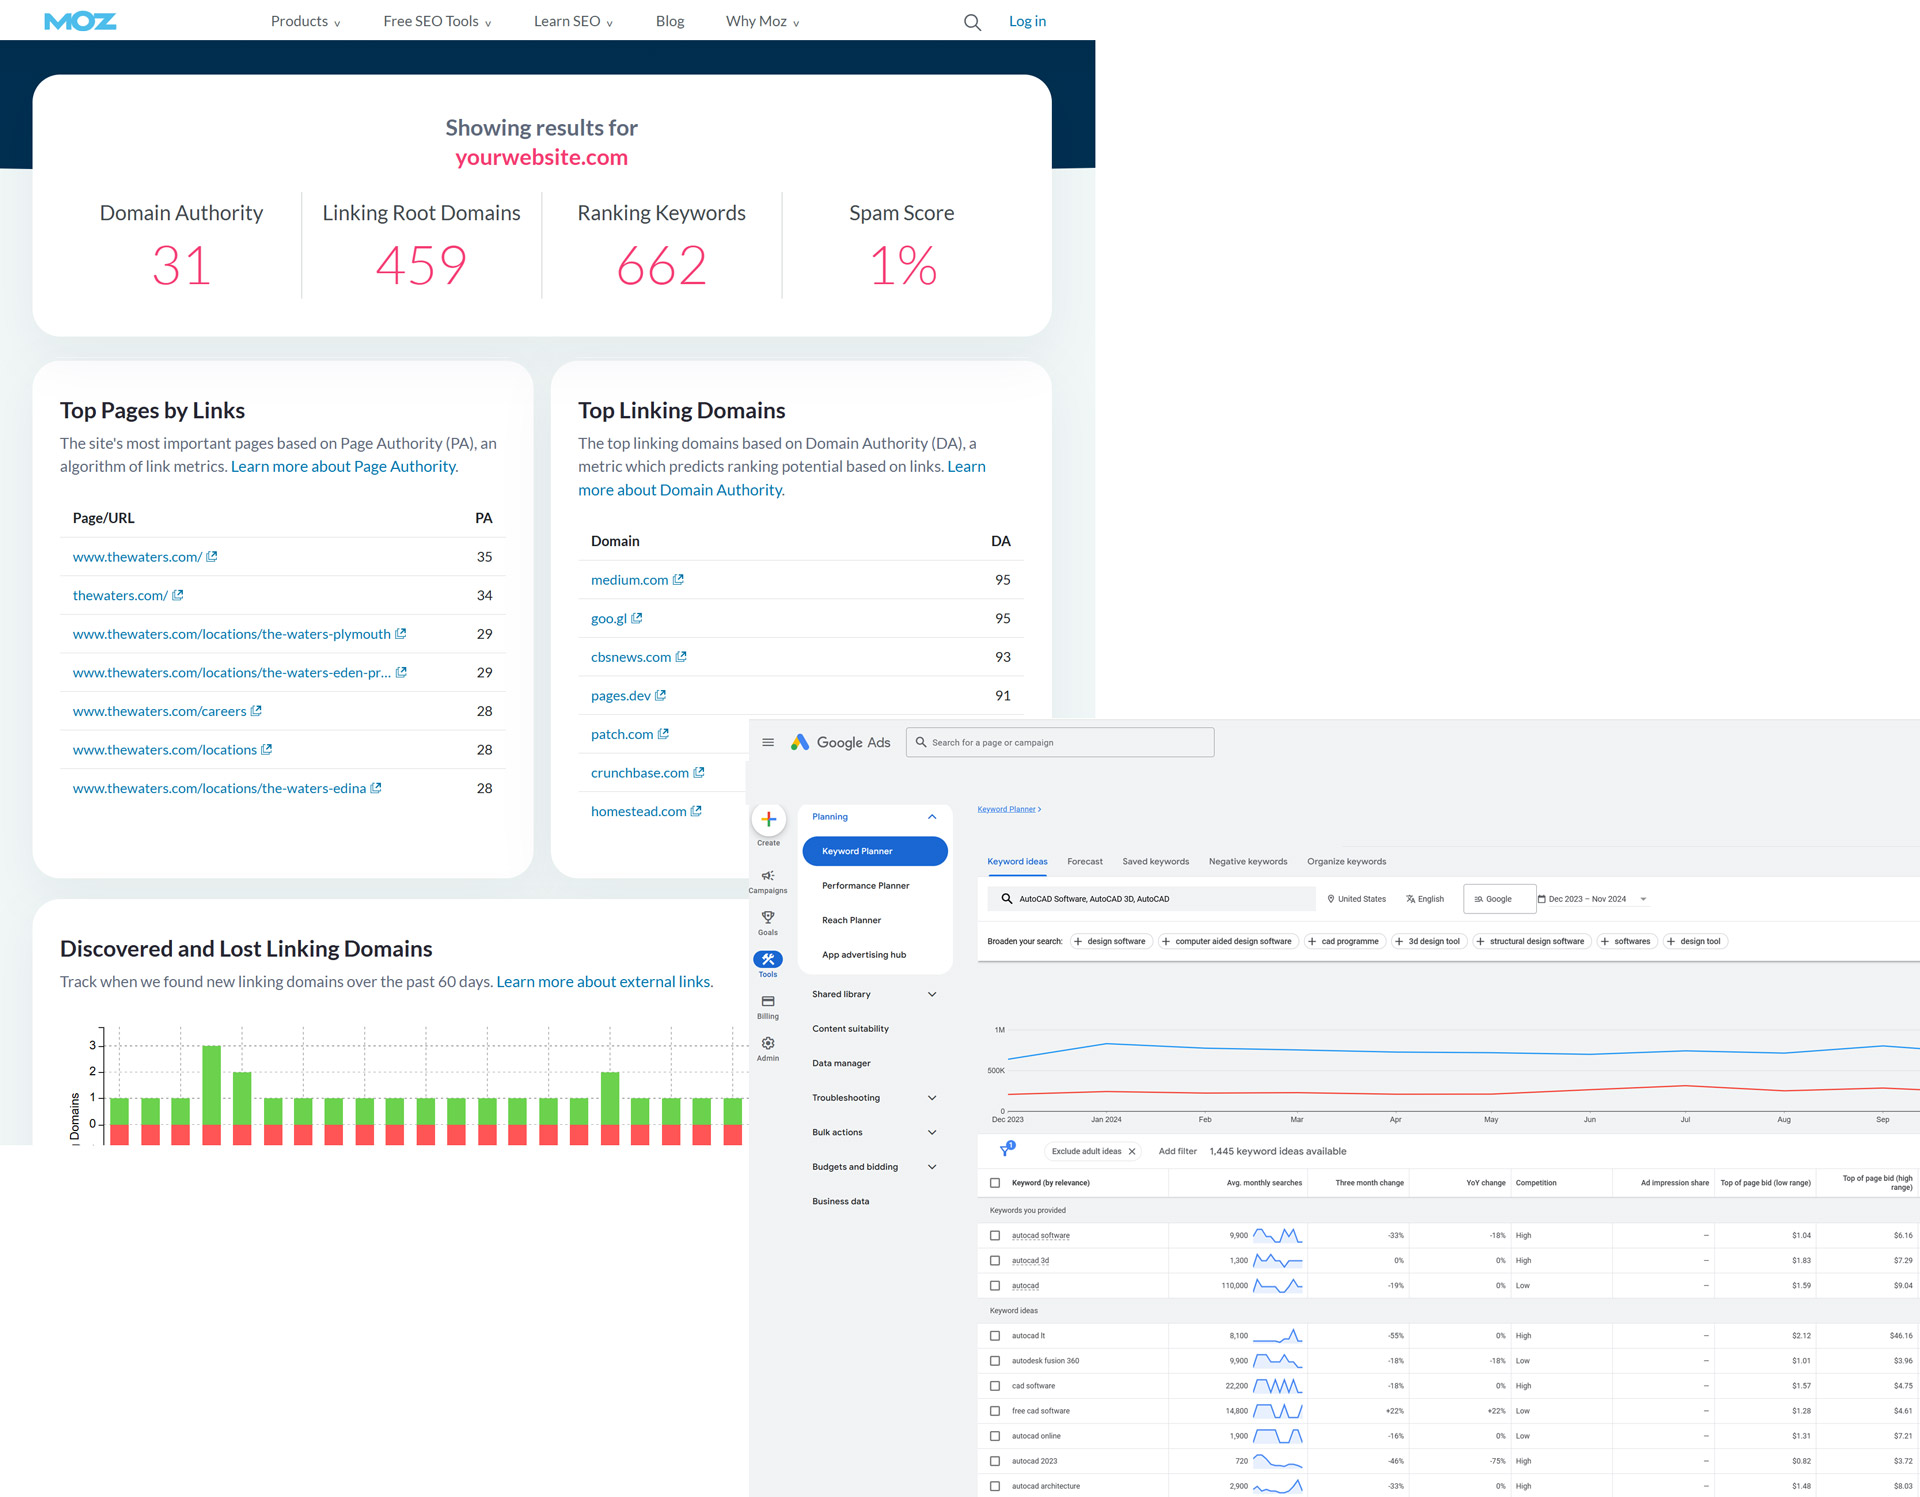The width and height of the screenshot is (1920, 1497).
Task: Check the 'cad software' keyword row
Action: point(995,1386)
